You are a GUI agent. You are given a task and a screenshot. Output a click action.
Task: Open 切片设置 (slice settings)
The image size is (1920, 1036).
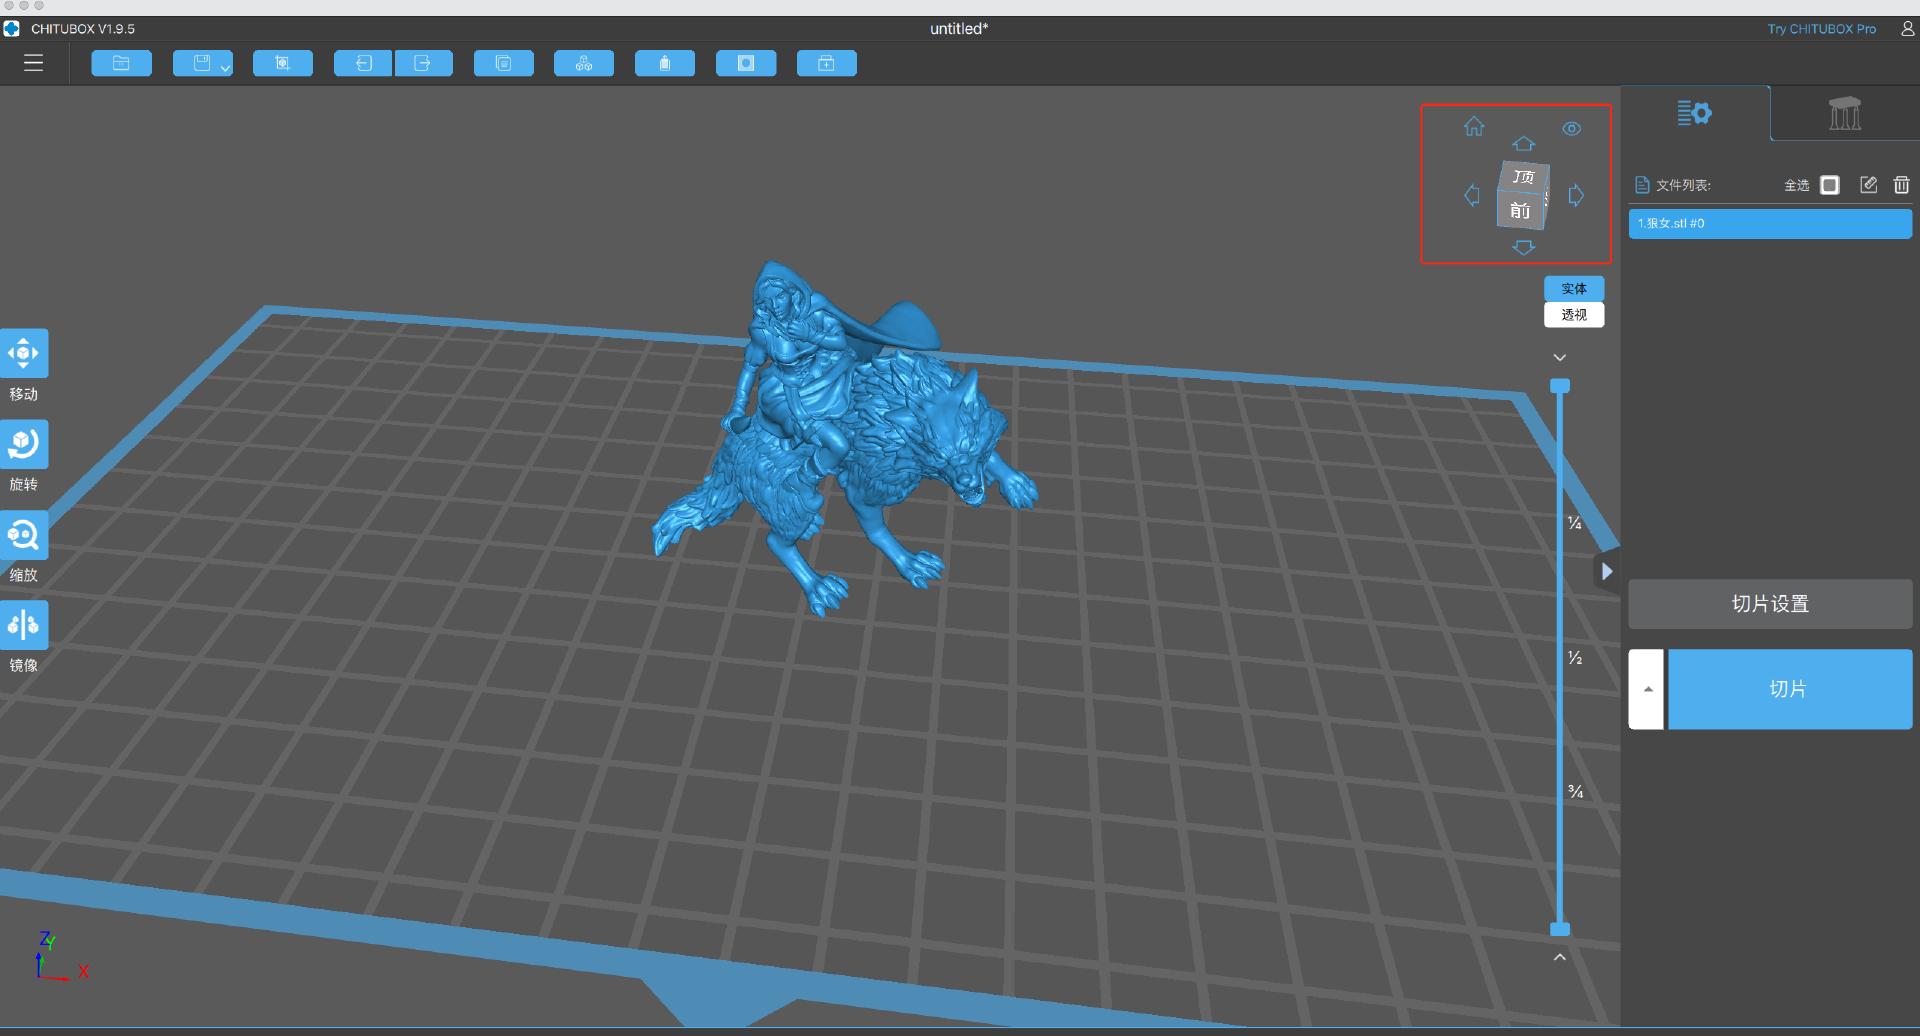pos(1769,603)
